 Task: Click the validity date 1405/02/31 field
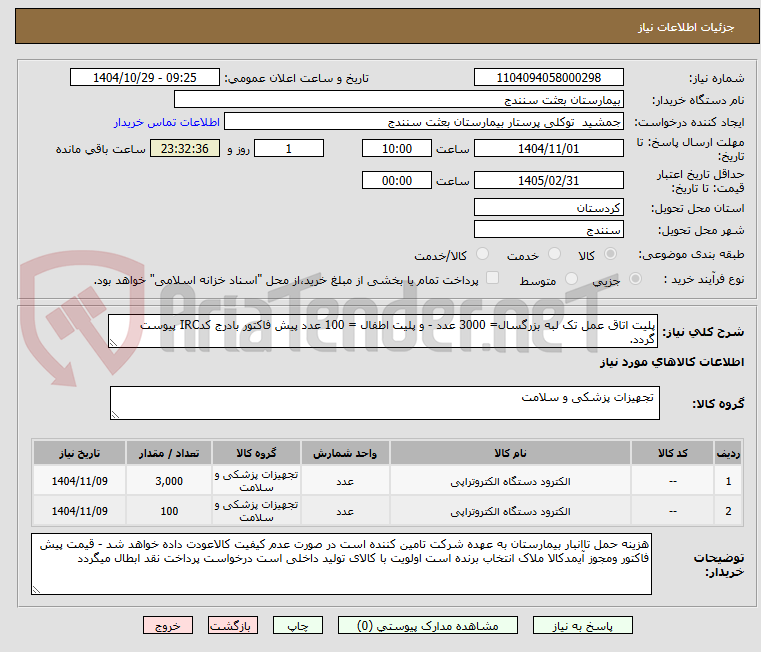[x=548, y=180]
